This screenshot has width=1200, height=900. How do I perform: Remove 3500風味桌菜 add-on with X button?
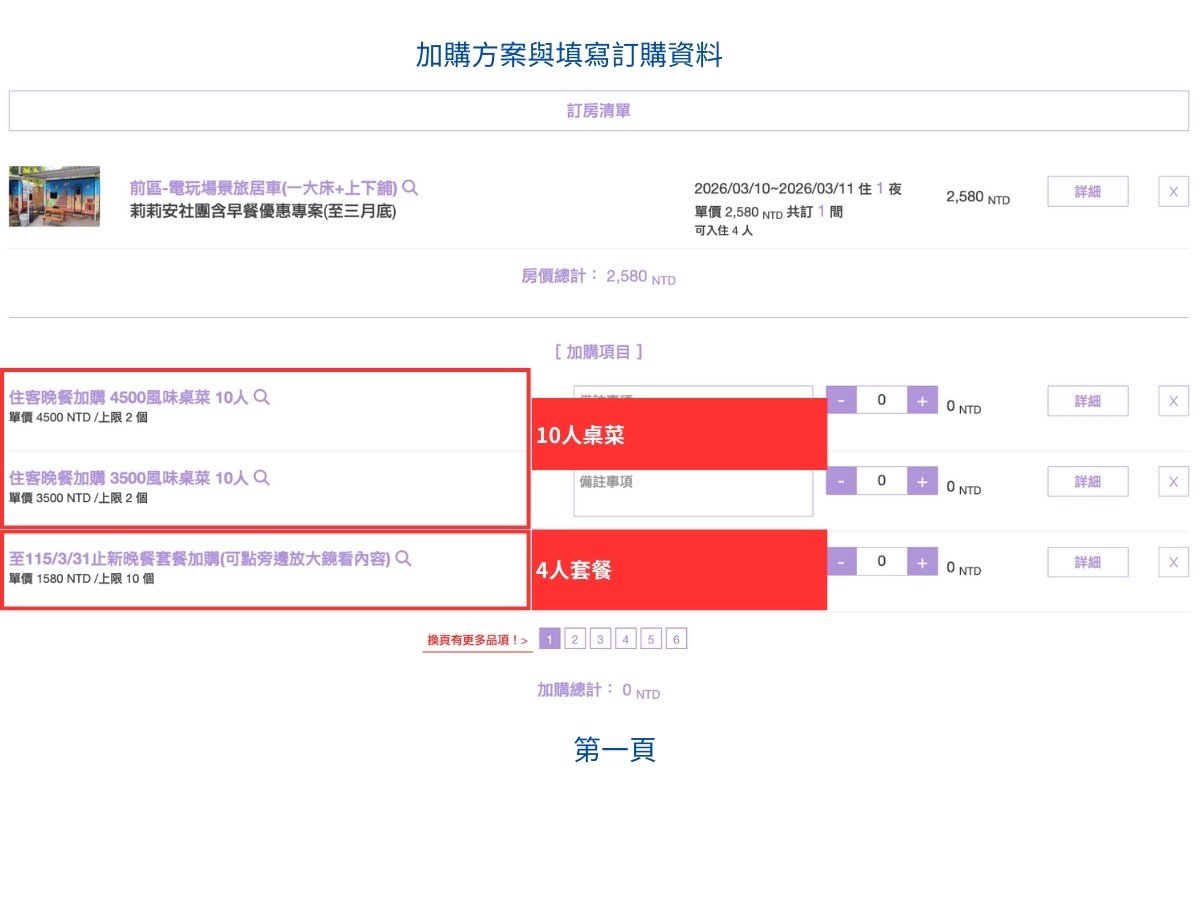pyautogui.click(x=1173, y=482)
